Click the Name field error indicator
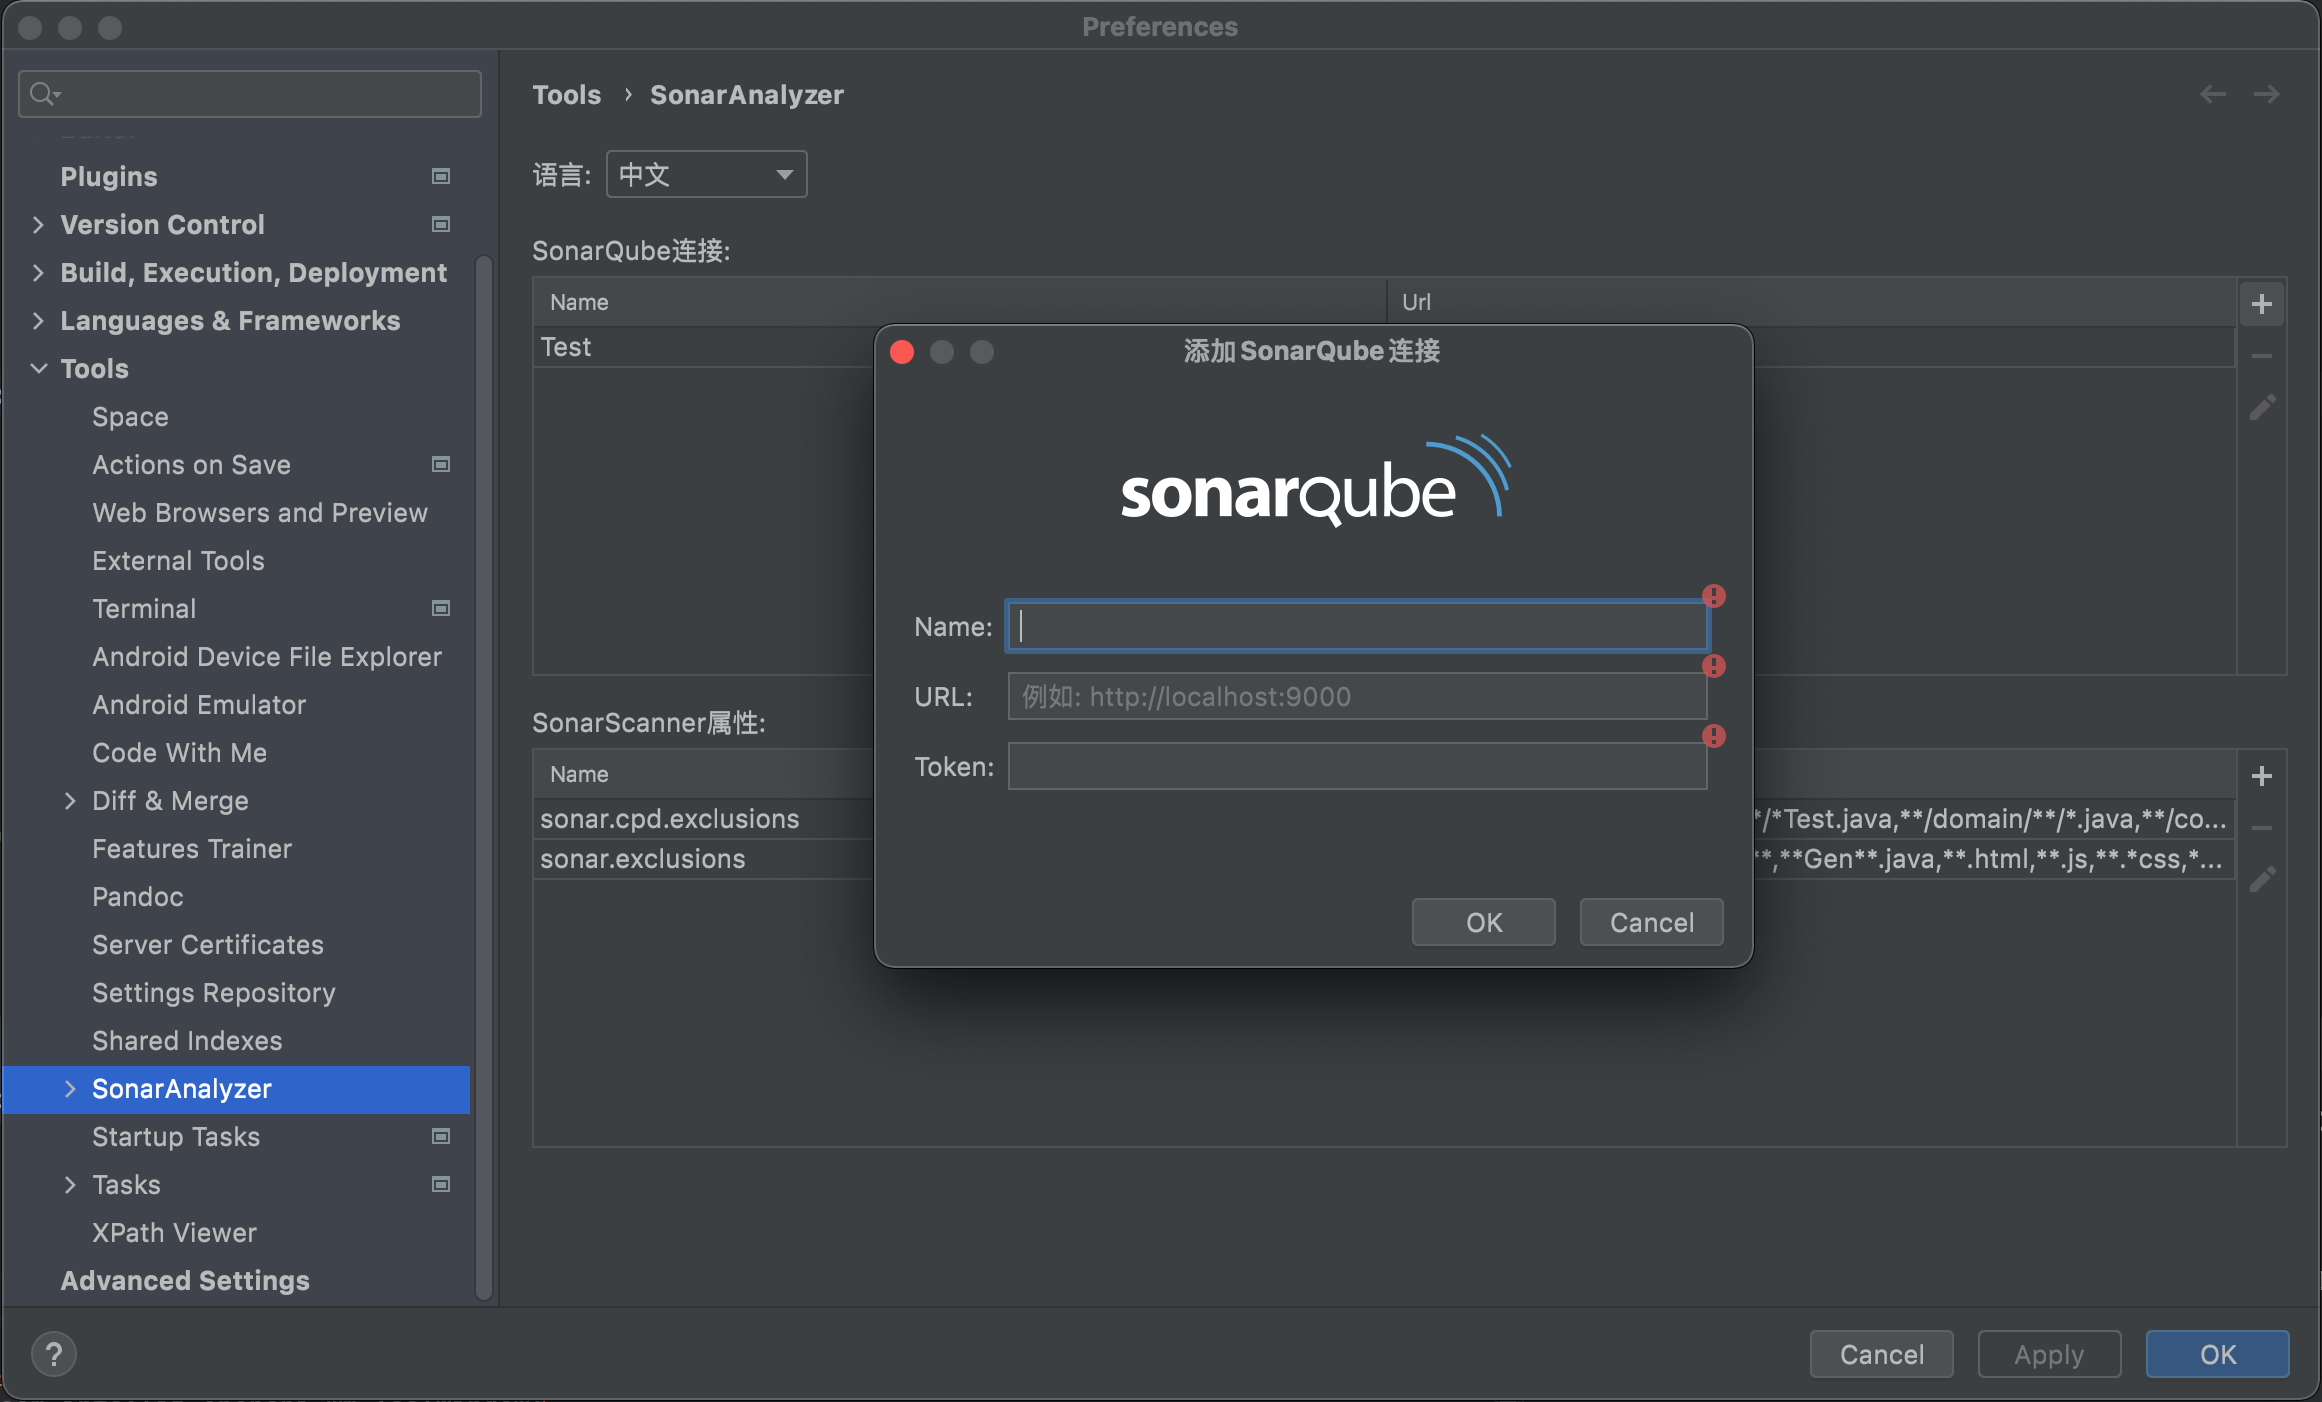 (x=1714, y=596)
